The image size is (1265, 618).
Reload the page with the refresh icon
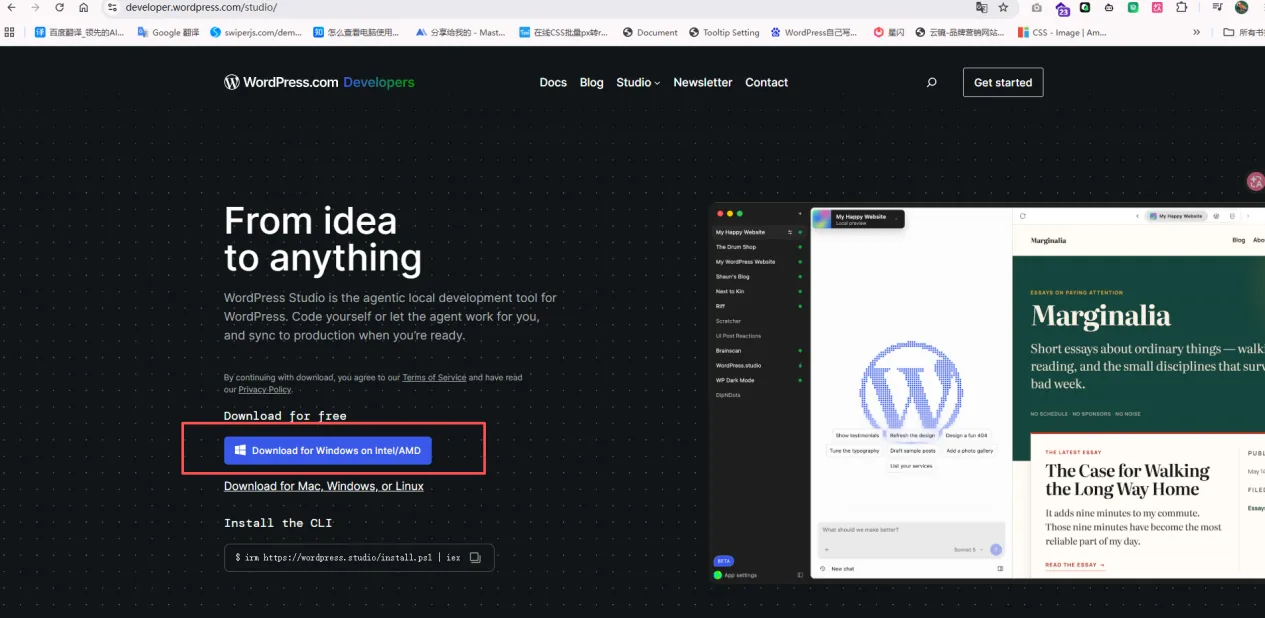point(59,7)
